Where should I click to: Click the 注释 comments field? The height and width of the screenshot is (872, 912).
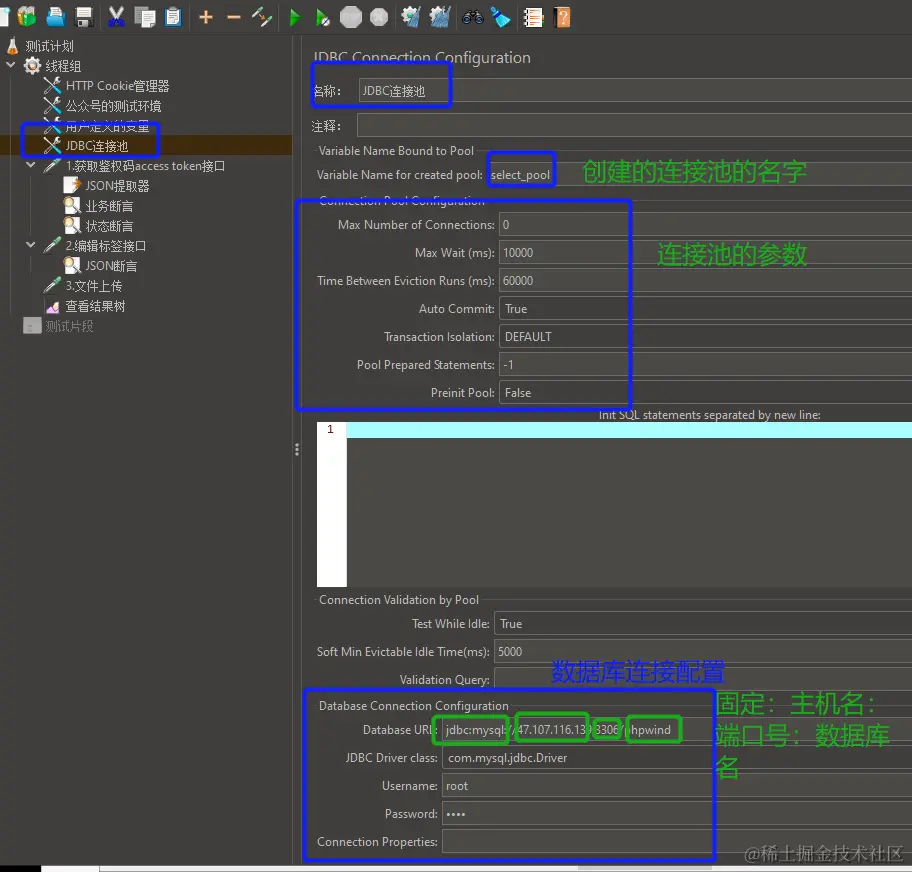(635, 126)
